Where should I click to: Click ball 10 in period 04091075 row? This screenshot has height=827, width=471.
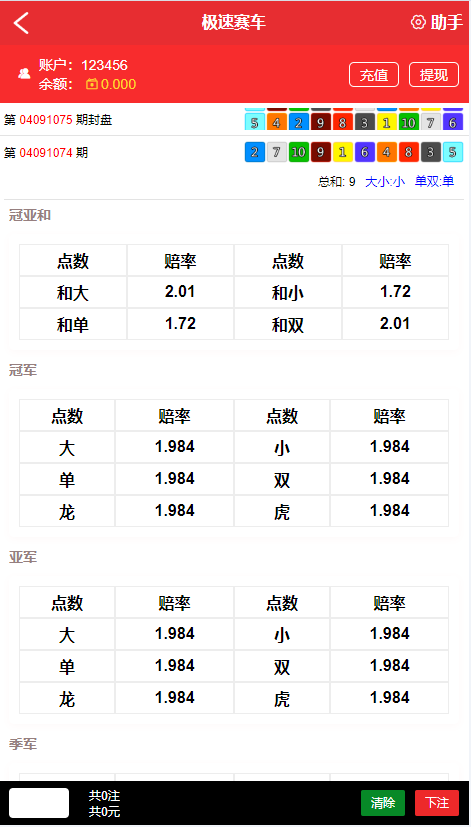(x=409, y=122)
